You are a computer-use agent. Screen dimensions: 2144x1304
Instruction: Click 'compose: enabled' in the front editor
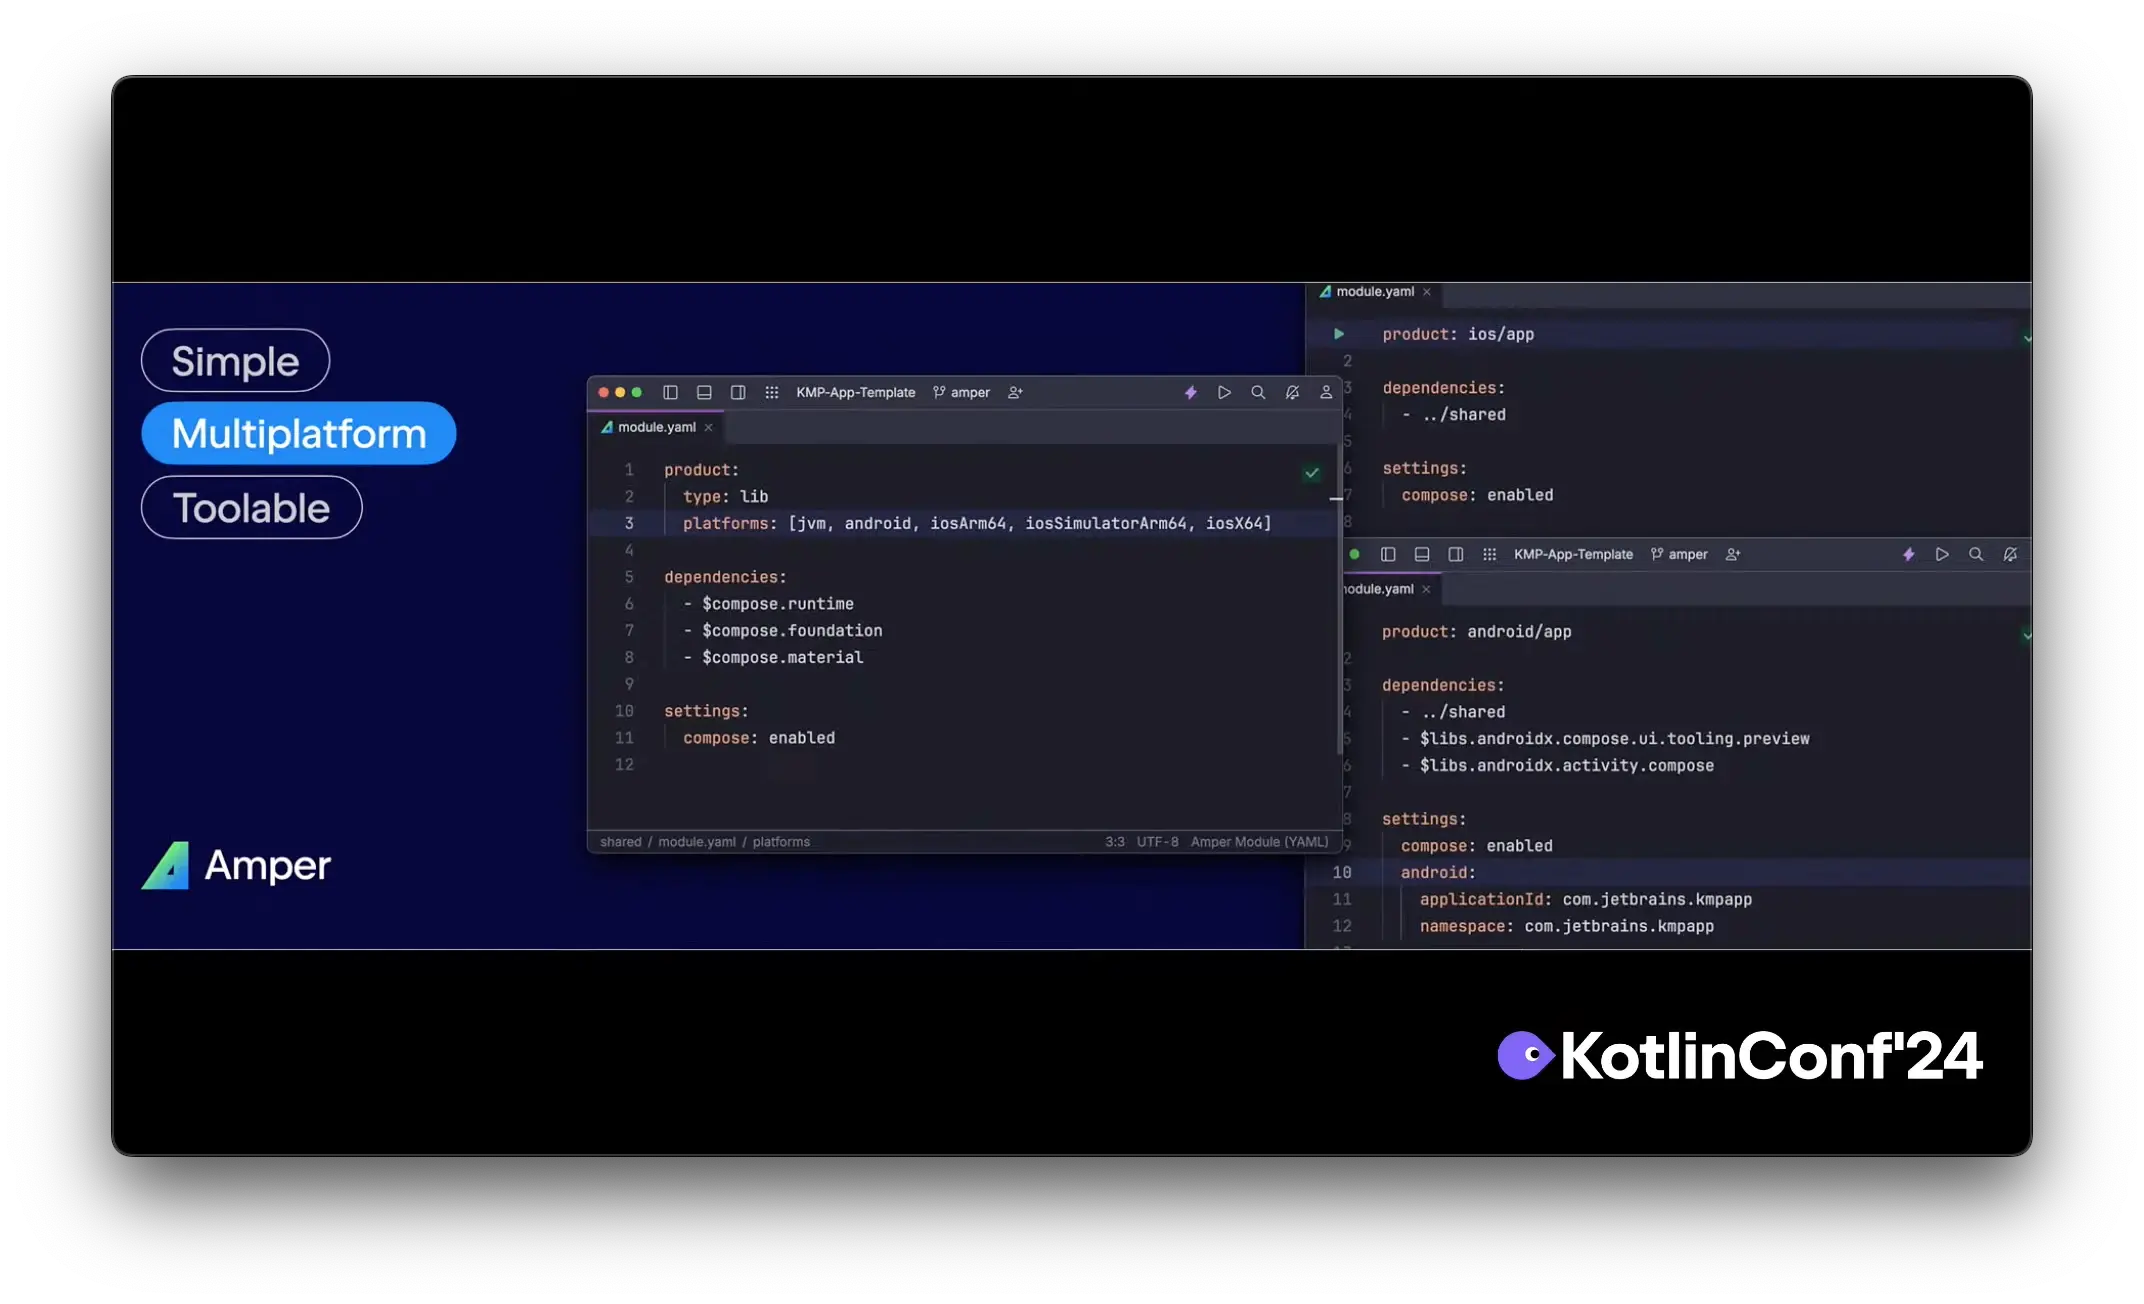tap(759, 738)
